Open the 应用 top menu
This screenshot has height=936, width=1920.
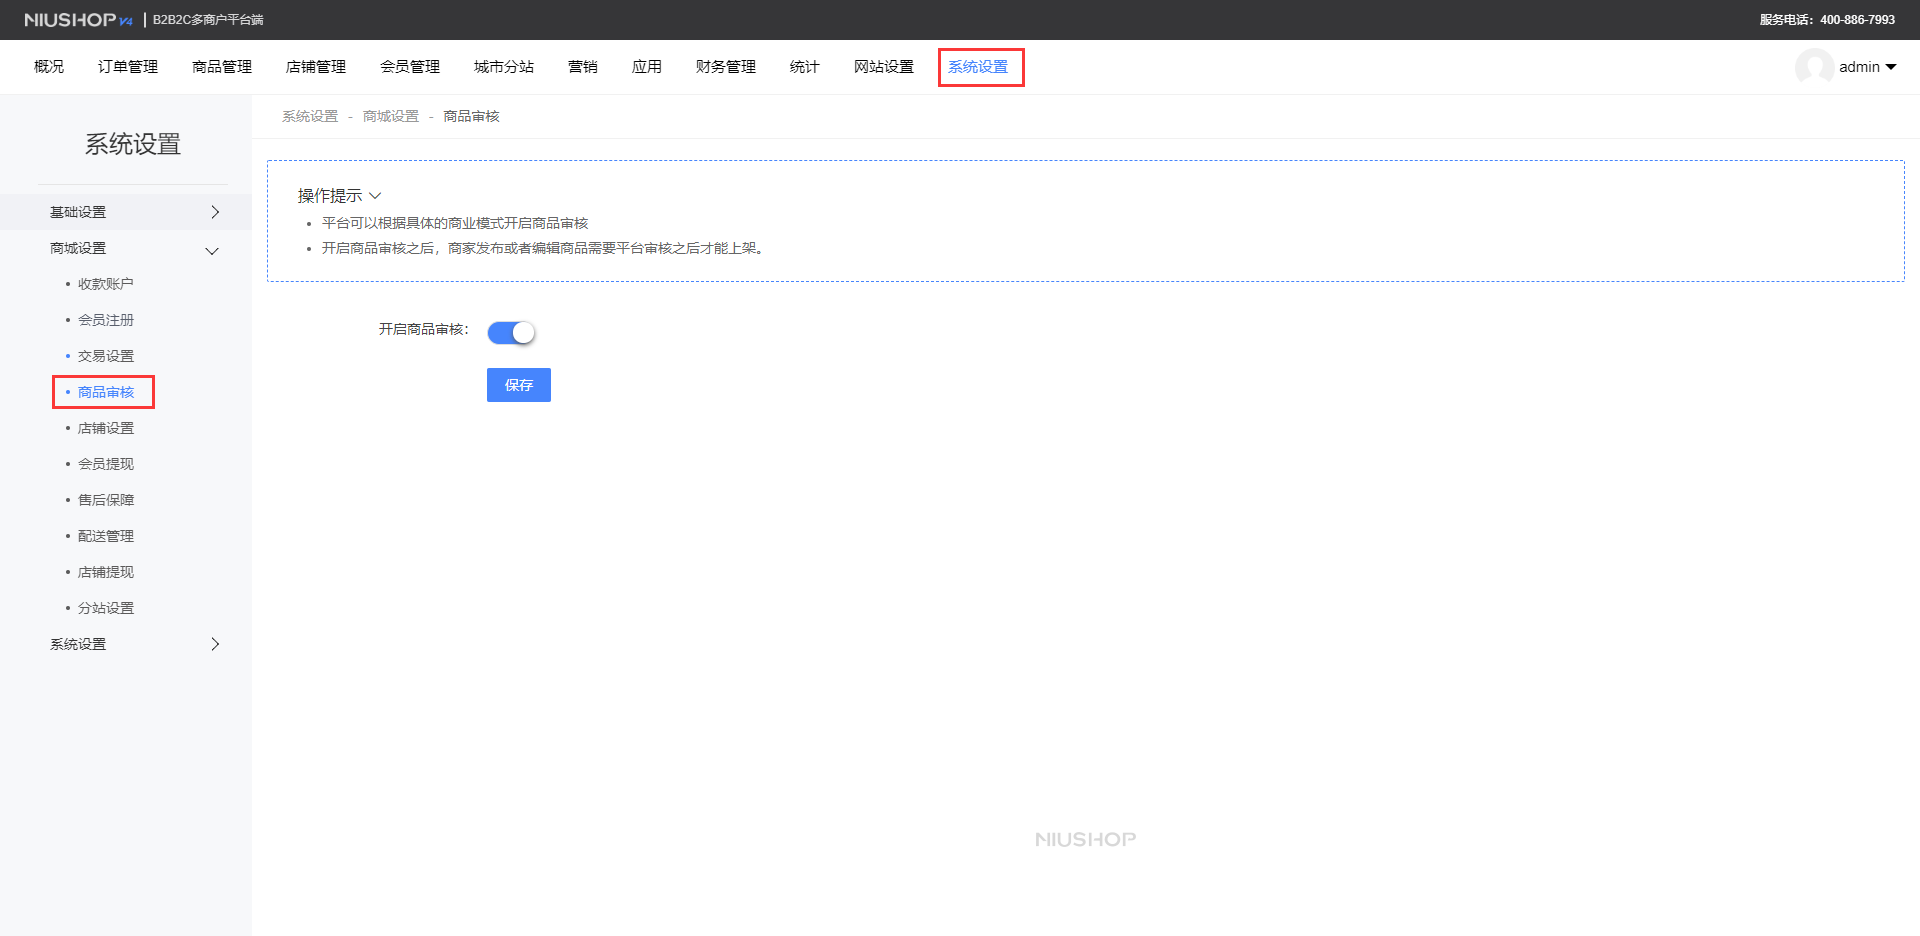[x=647, y=67]
